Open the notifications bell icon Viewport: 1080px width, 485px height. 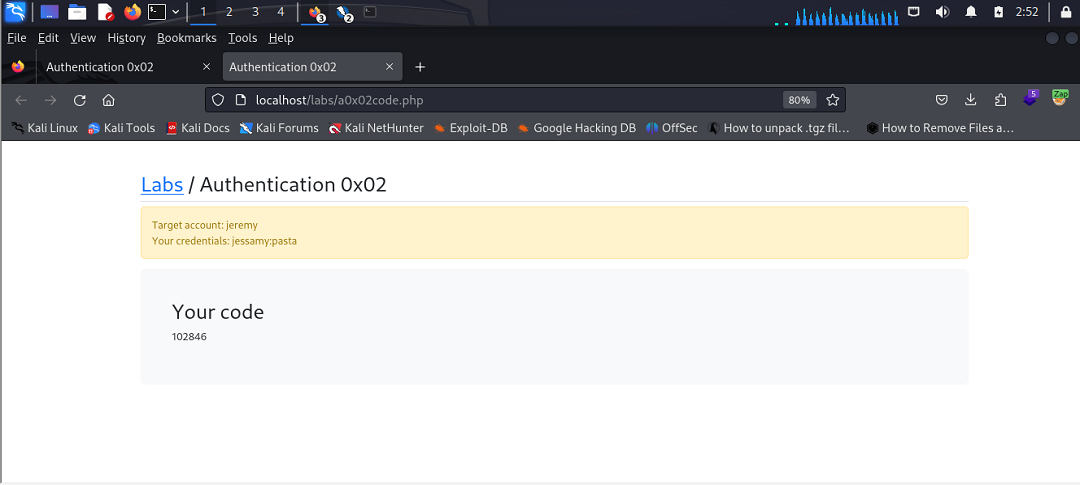point(971,12)
